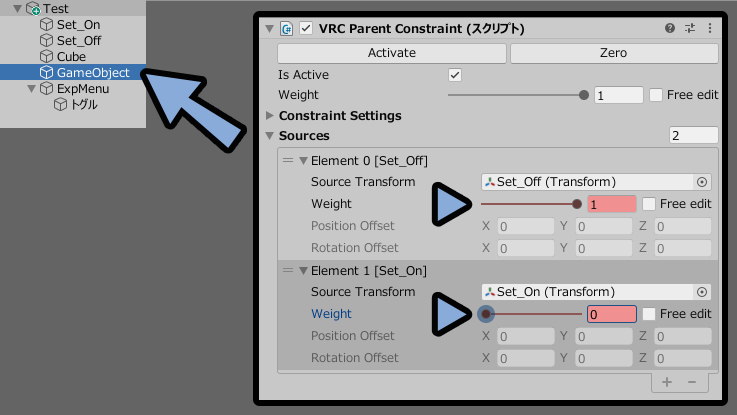
Task: Select Set_On object in the hierarchy
Action: (78, 24)
